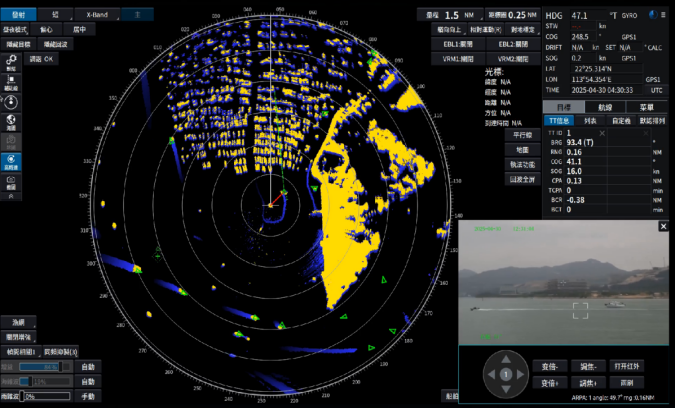Open the day/night mode dropdown
Image resolution: width=675 pixels, height=408 pixels.
15,30
